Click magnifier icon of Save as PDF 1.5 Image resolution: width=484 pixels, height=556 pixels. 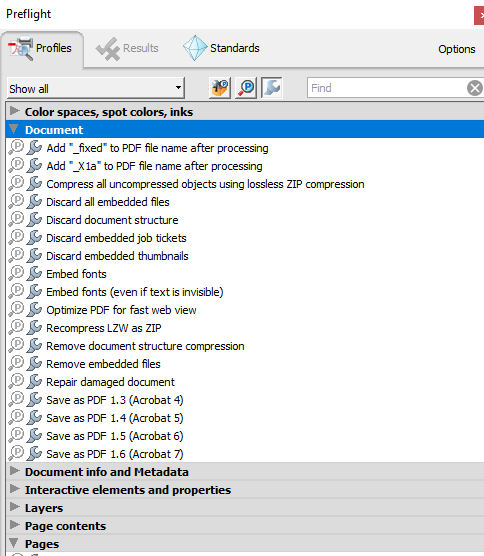click(x=16, y=435)
